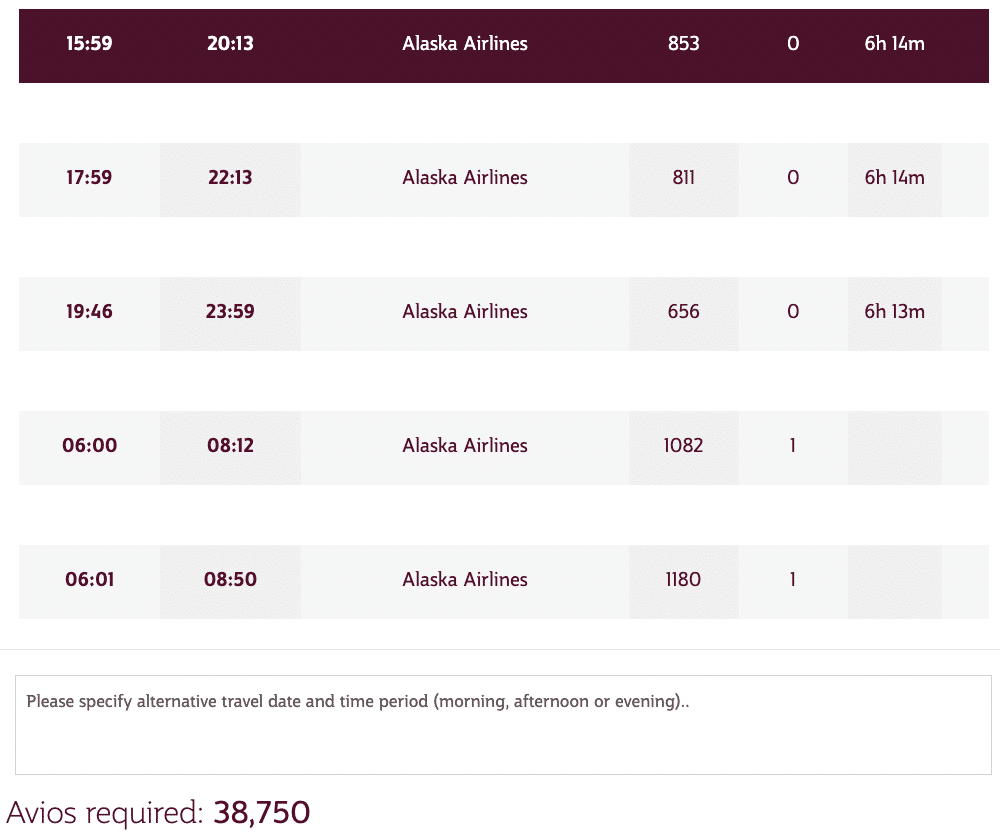Click arrival time 23:59
The height and width of the screenshot is (838, 1000).
(x=230, y=312)
